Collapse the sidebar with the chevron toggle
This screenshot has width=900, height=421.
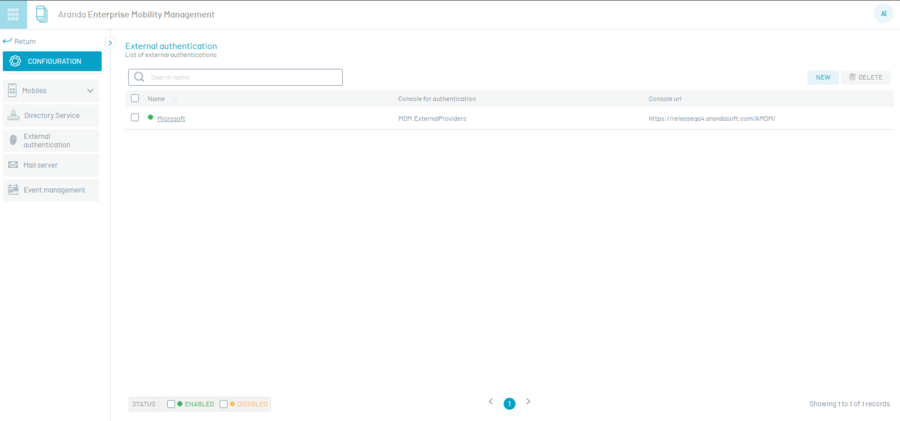pos(111,43)
